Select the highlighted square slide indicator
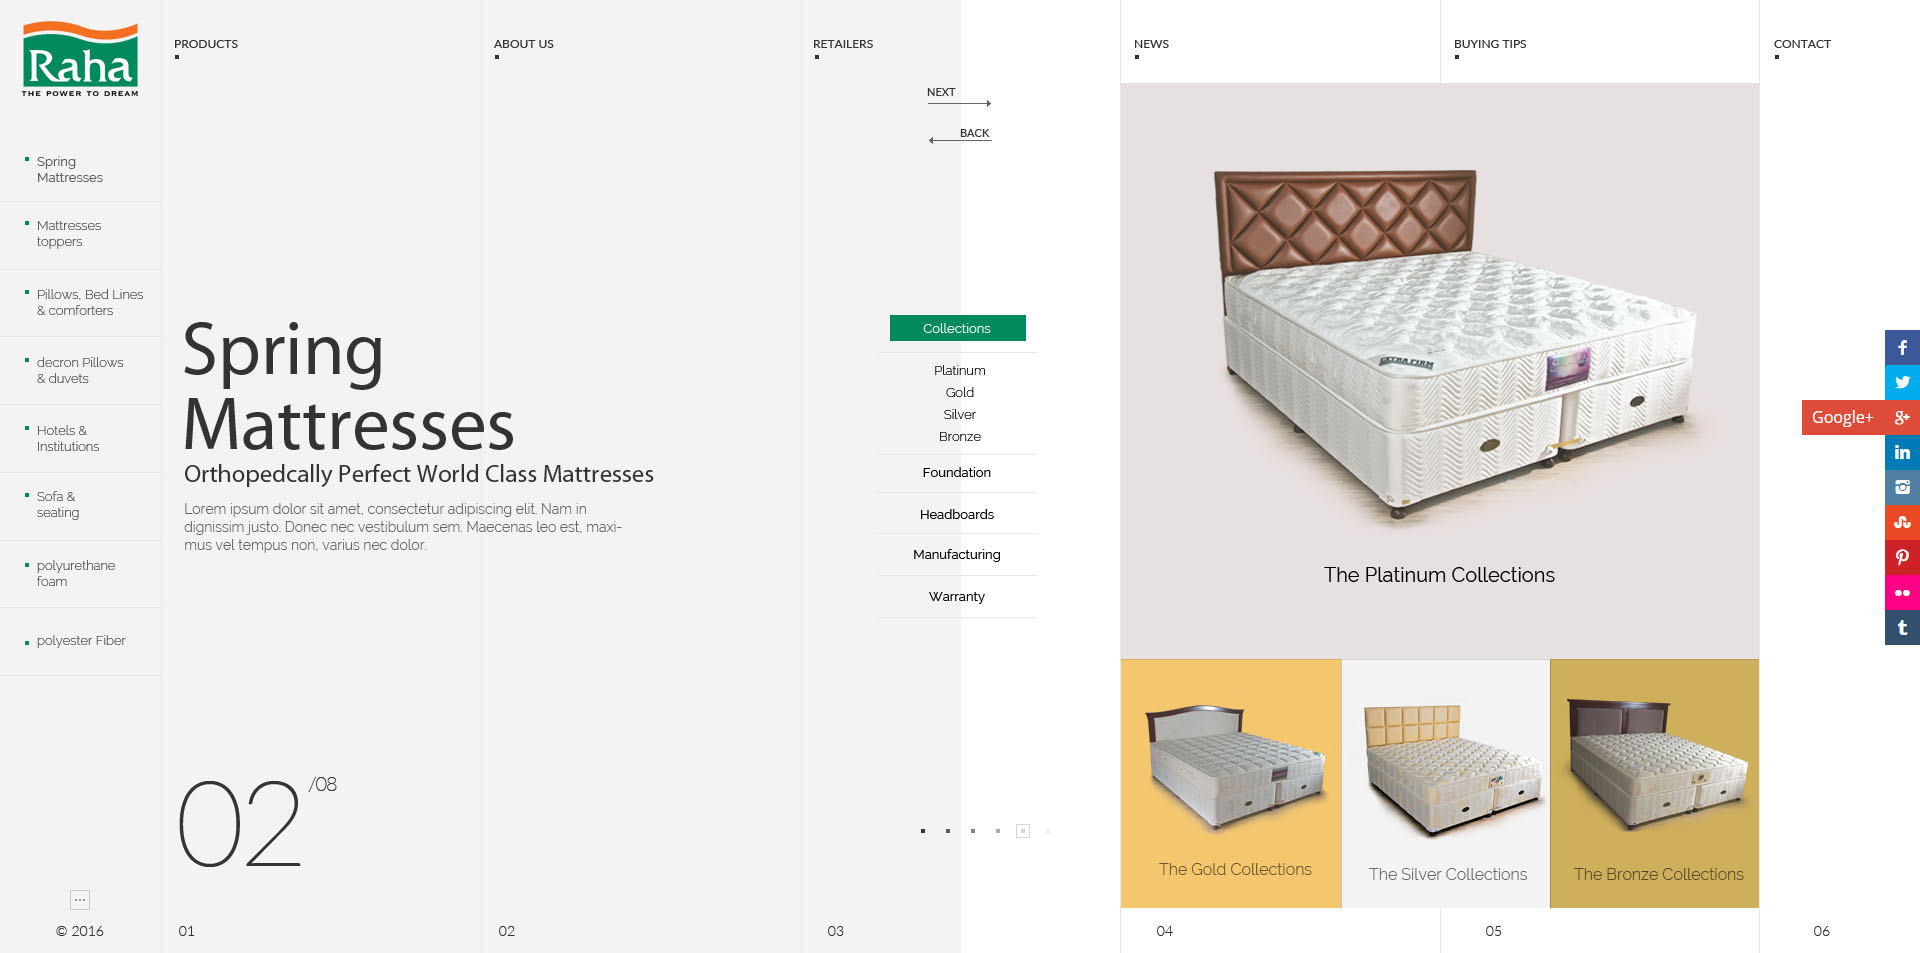 (x=1023, y=831)
